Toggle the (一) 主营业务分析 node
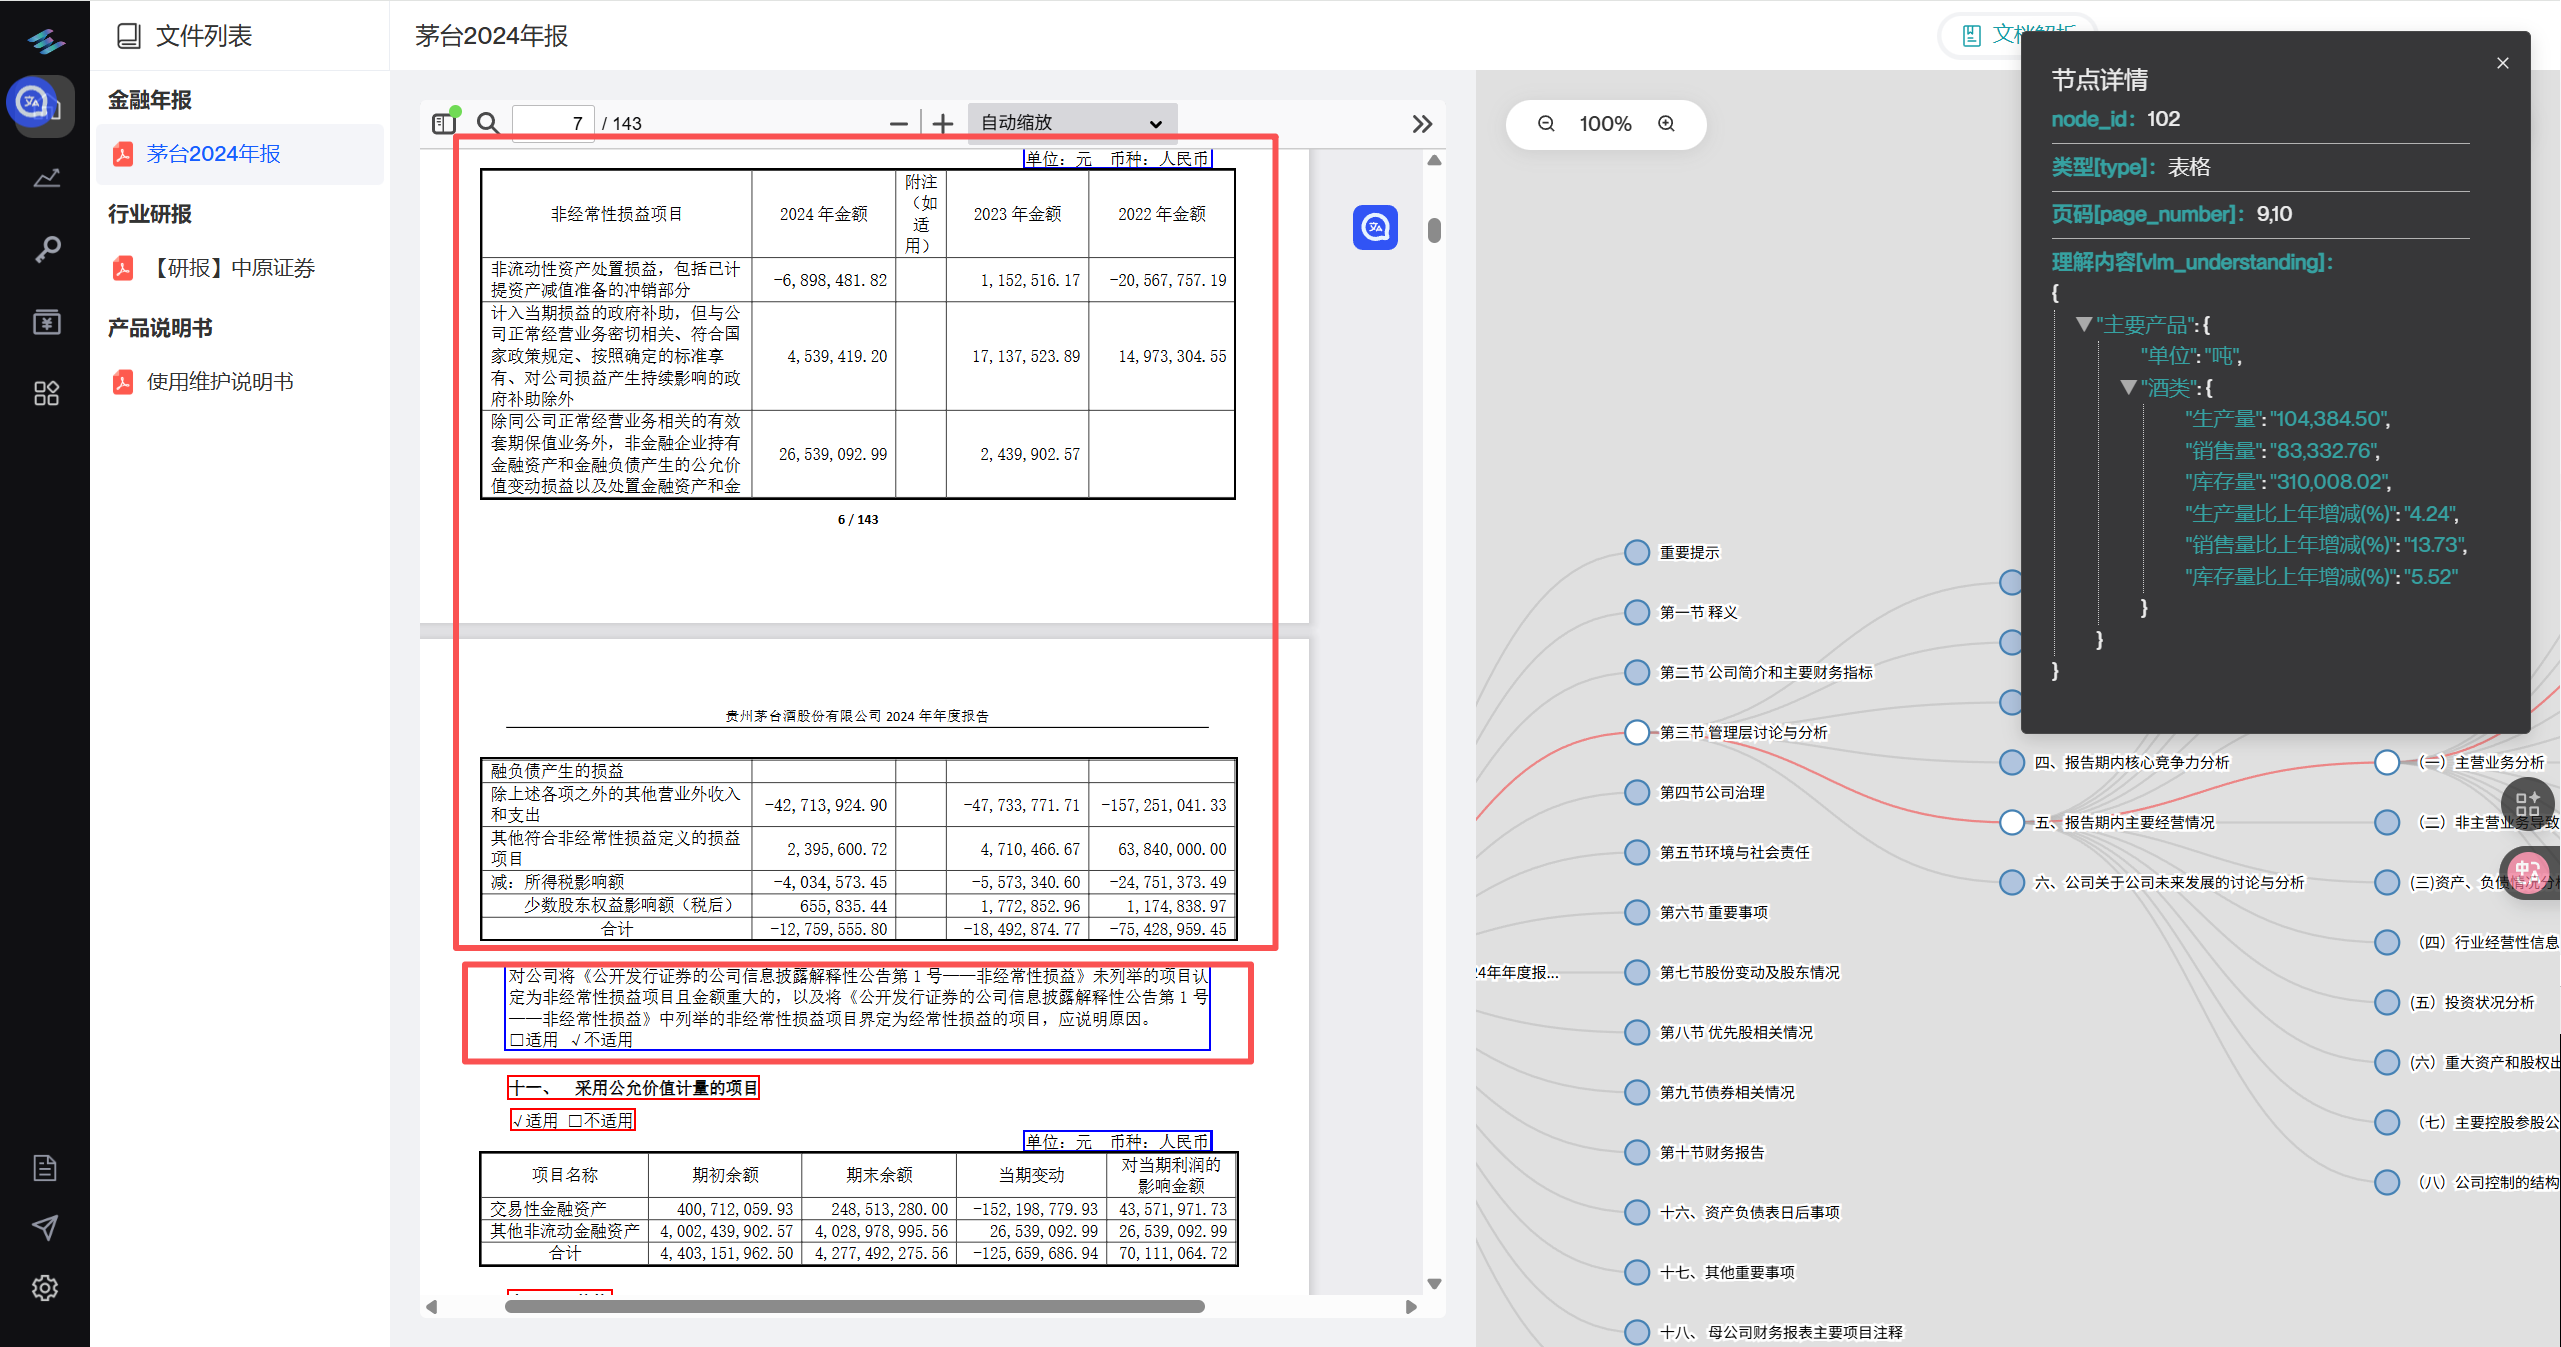Screen dimensions: 2561x1347 [2387, 762]
